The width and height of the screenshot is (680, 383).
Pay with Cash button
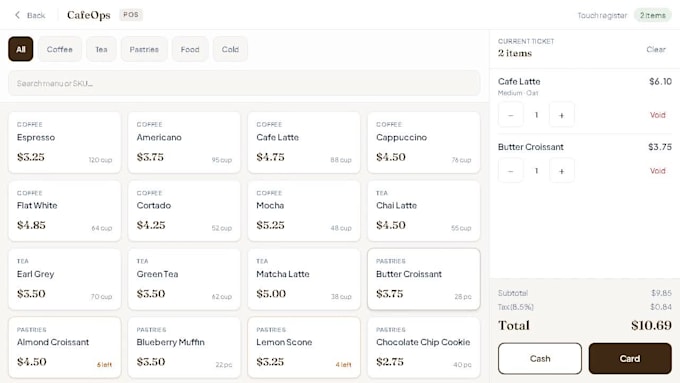click(540, 358)
